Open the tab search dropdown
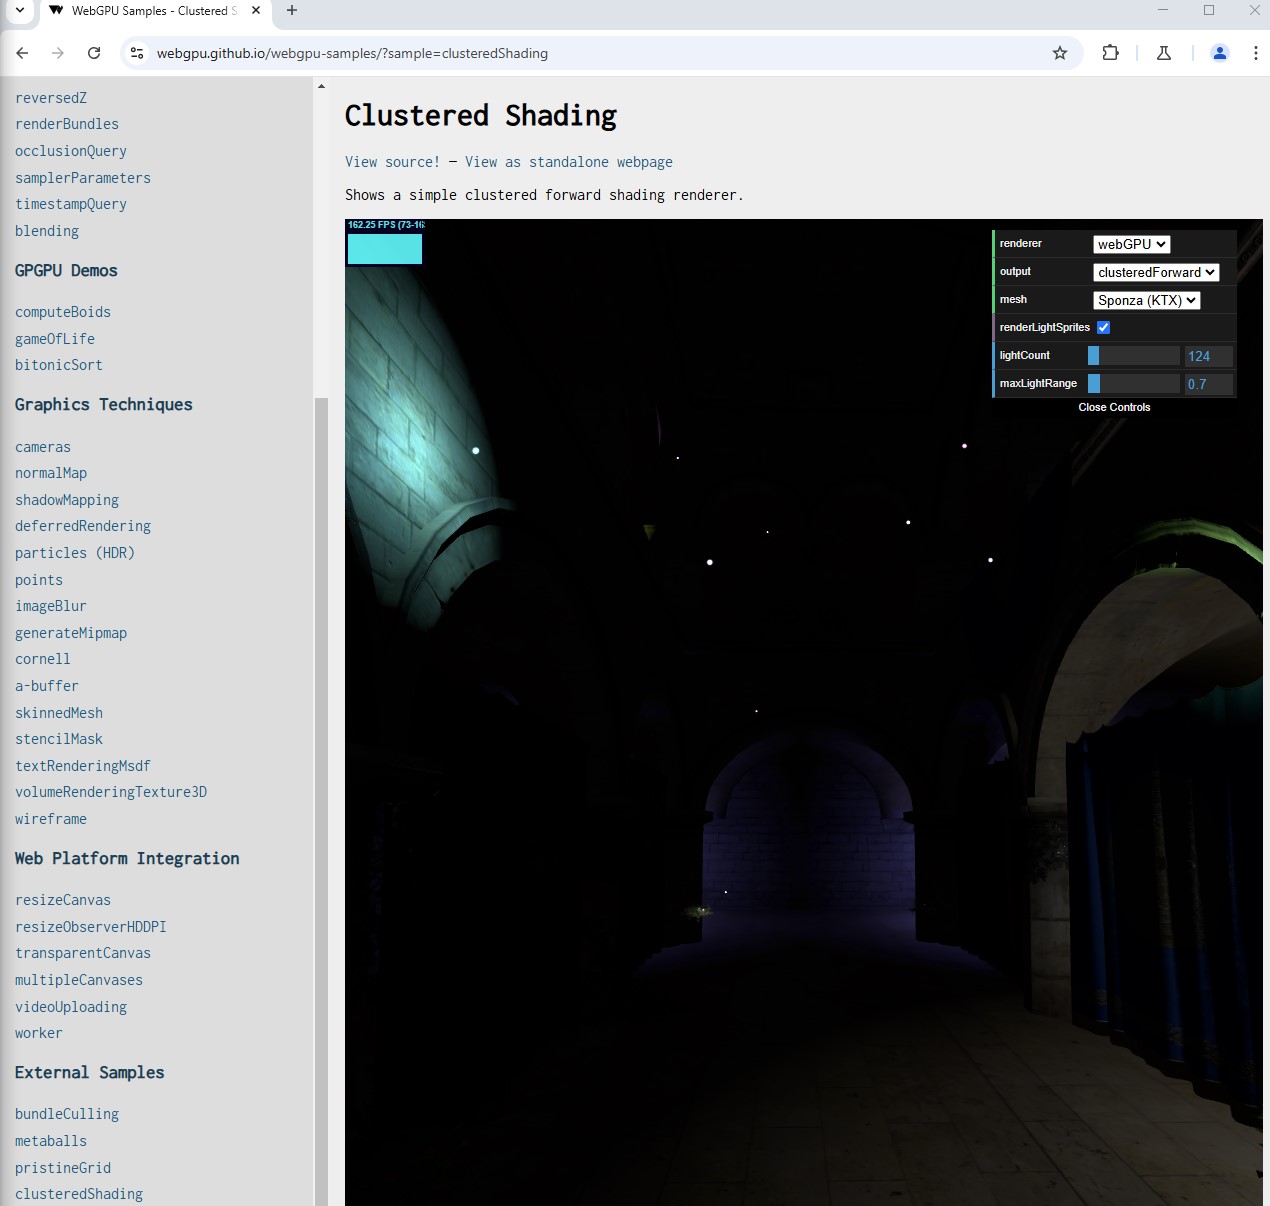This screenshot has height=1206, width=1270. pyautogui.click(x=19, y=11)
